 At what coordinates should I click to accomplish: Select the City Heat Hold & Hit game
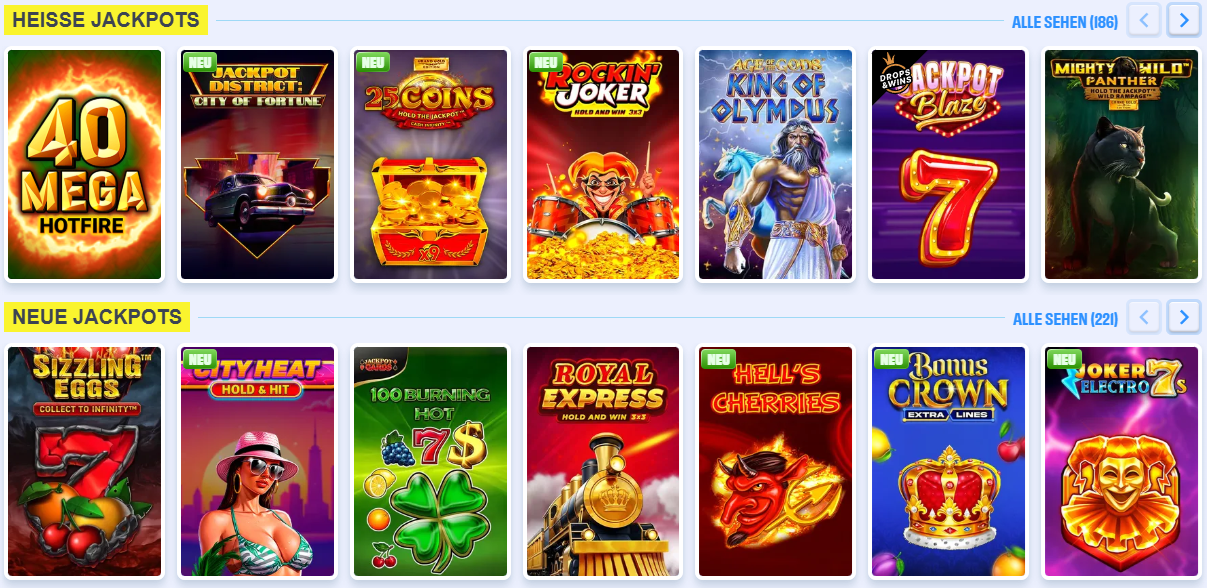pos(258,462)
